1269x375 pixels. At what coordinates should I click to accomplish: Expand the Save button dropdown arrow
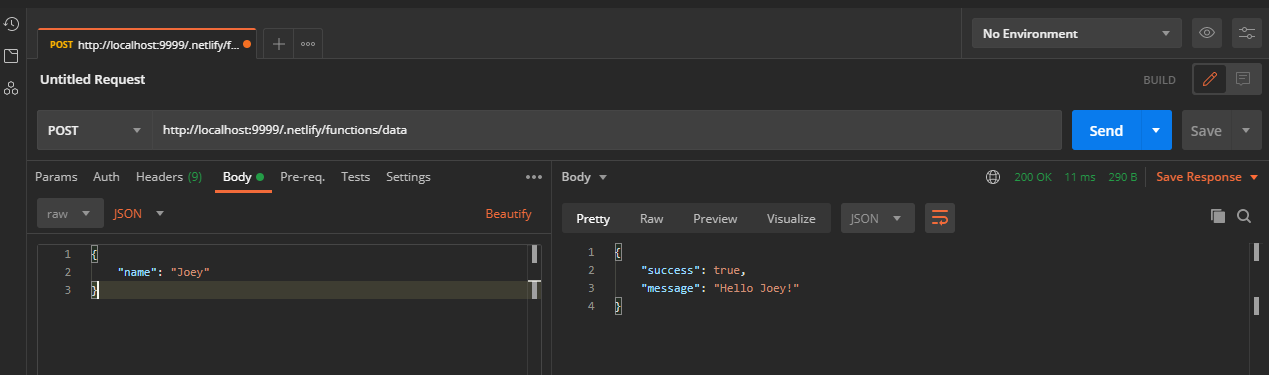point(1246,130)
